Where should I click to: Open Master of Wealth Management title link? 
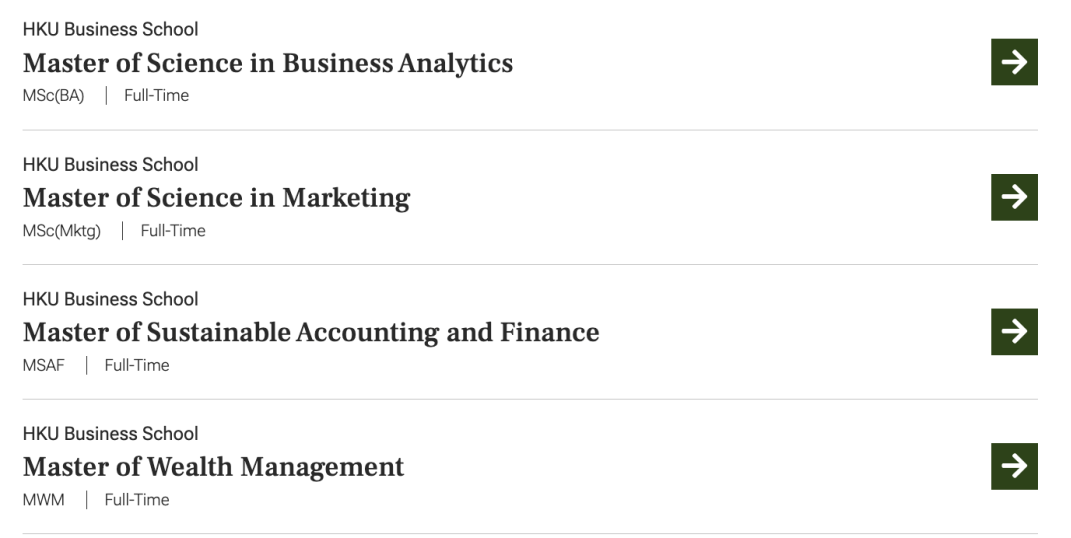213,466
